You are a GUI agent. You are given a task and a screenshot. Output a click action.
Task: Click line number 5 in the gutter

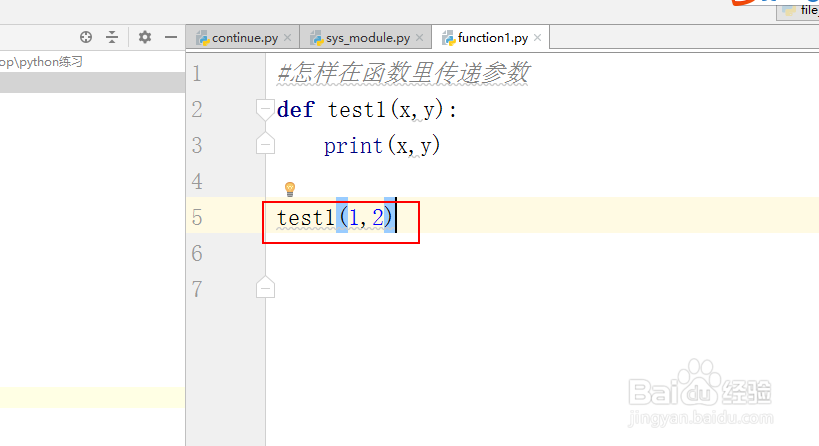click(197, 217)
